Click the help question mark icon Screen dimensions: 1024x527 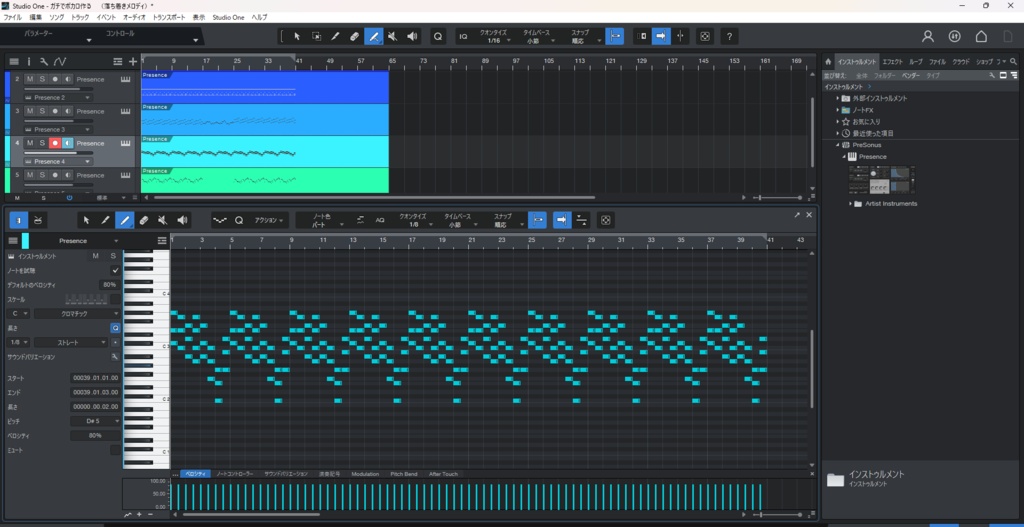729,37
